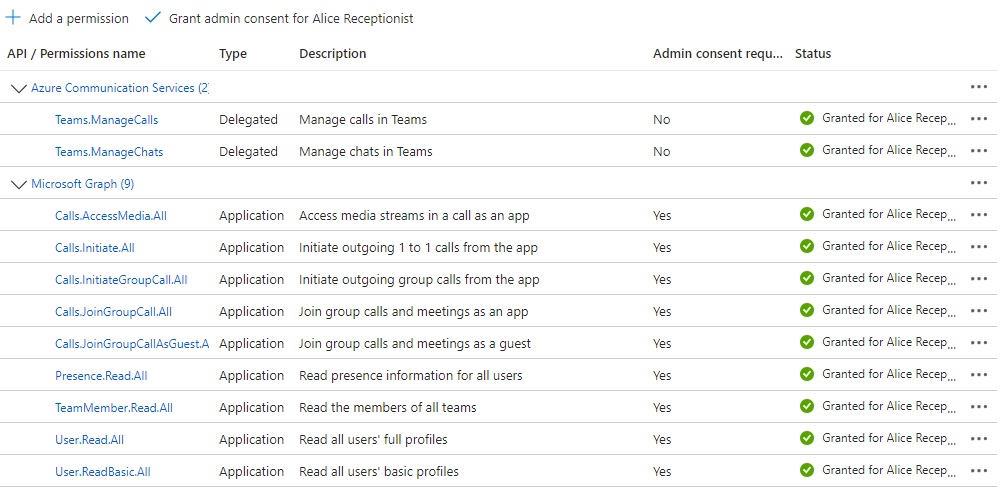Open ellipsis menu for User.Read.All row
Screen dimensions: 1004x489
tap(978, 439)
